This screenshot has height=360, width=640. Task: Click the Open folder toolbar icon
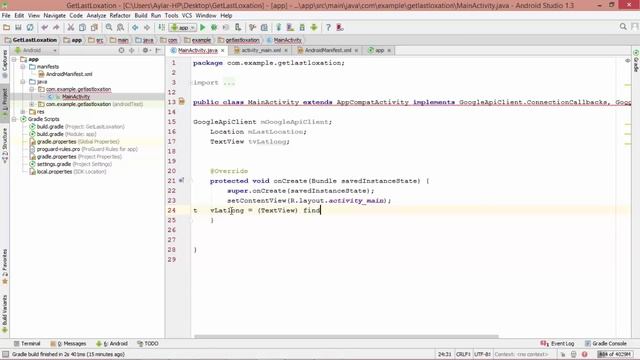[x=7, y=27]
